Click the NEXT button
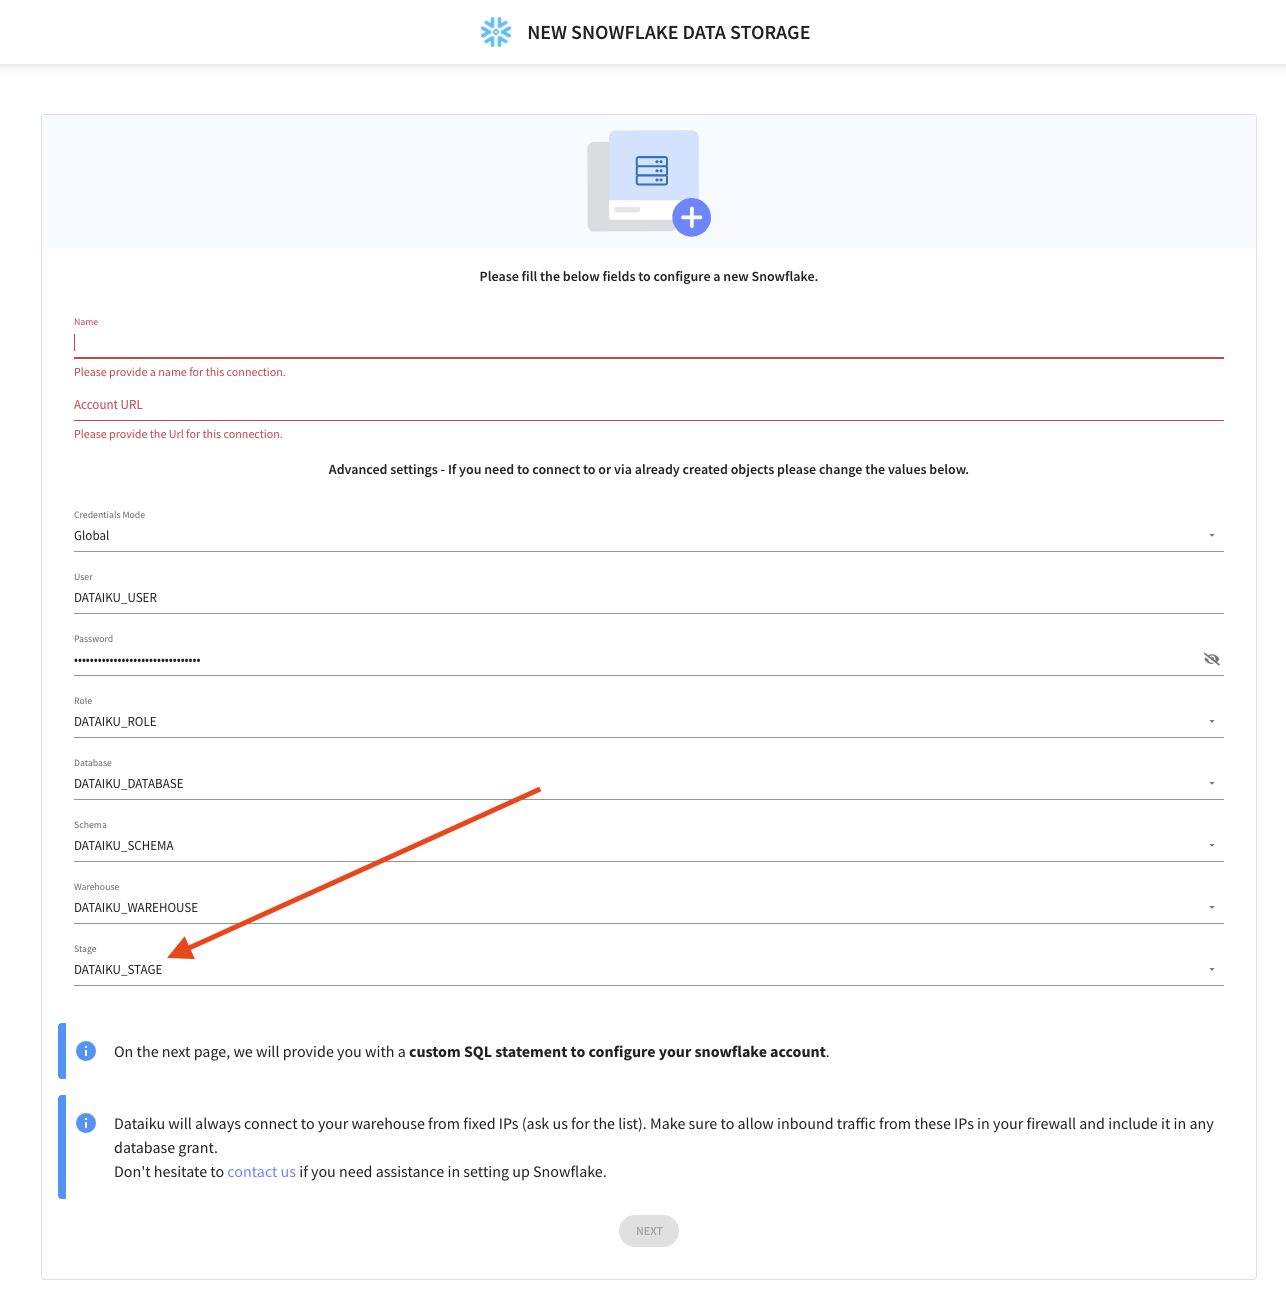 pyautogui.click(x=649, y=1231)
